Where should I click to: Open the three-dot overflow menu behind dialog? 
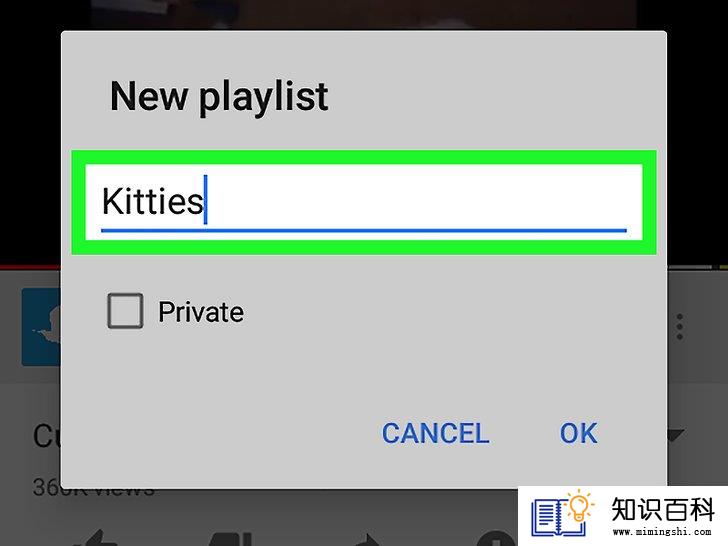pos(679,326)
